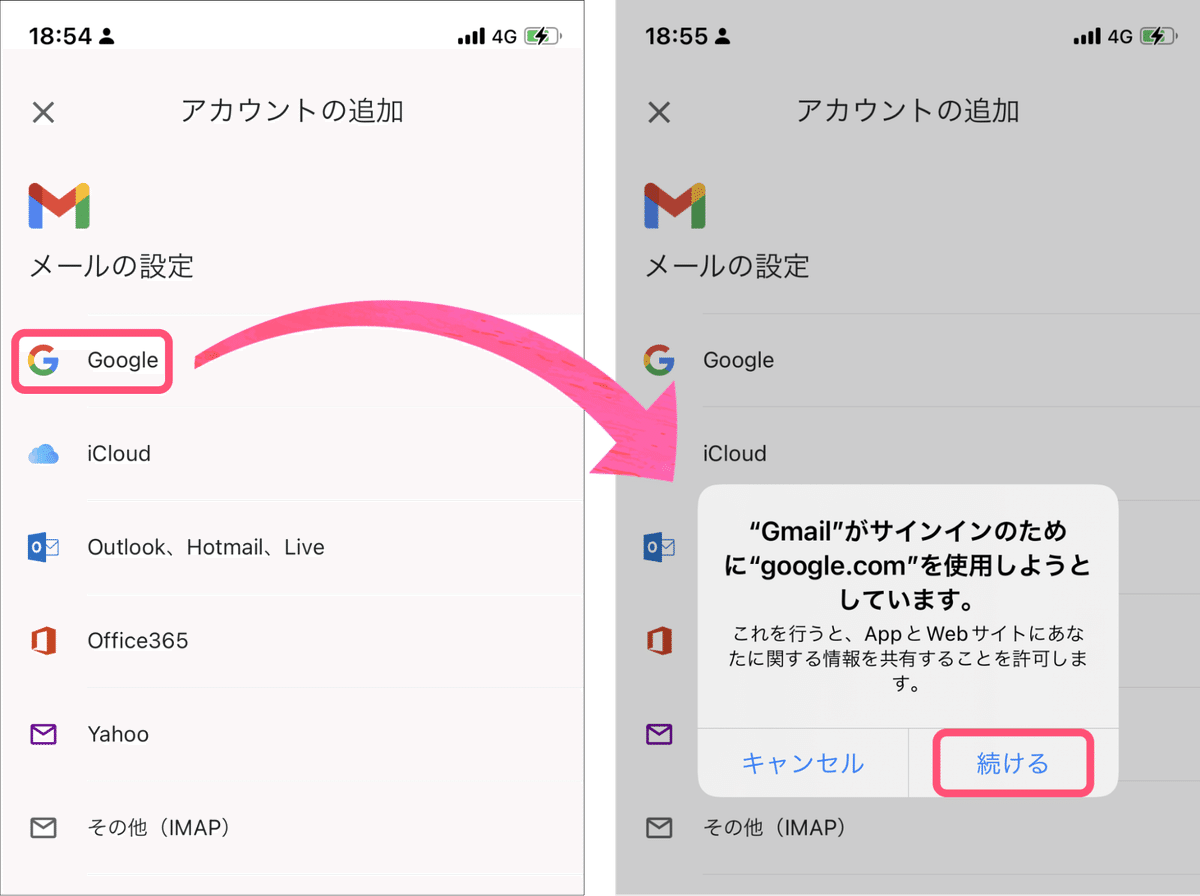Screen dimensions: 1200x896
Task: Tap 18:54 time in left status bar
Action: click(60, 37)
